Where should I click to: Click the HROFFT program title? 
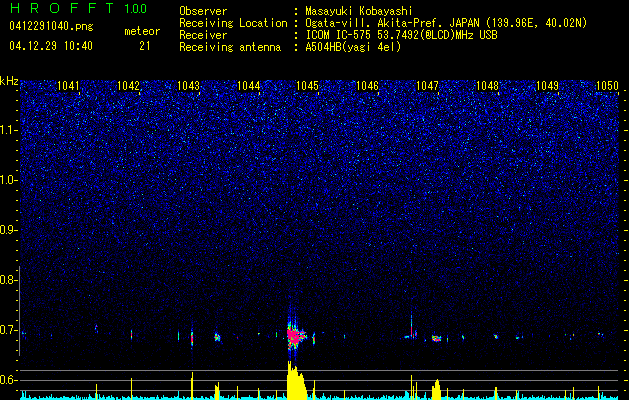click(62, 8)
